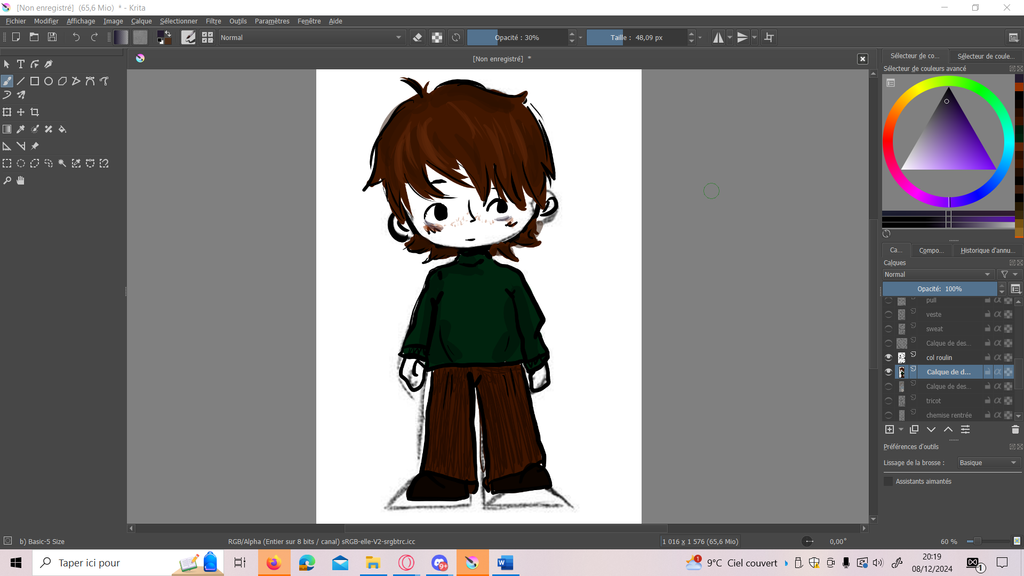Delete the layer with trash icon
This screenshot has height=576, width=1024.
tap(1015, 430)
